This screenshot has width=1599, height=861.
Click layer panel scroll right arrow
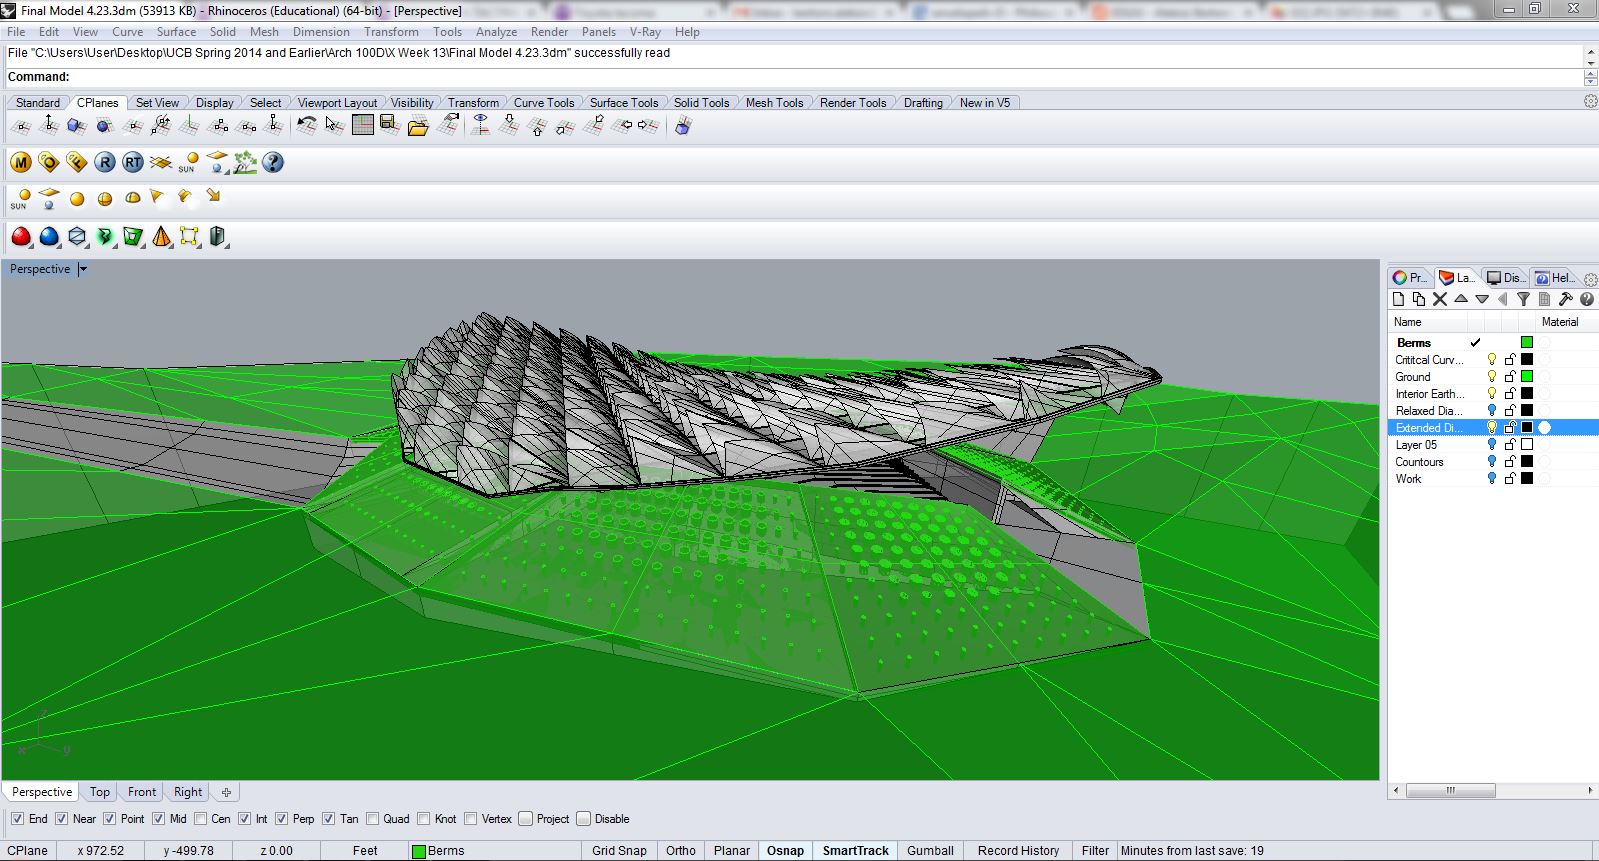tap(1592, 790)
